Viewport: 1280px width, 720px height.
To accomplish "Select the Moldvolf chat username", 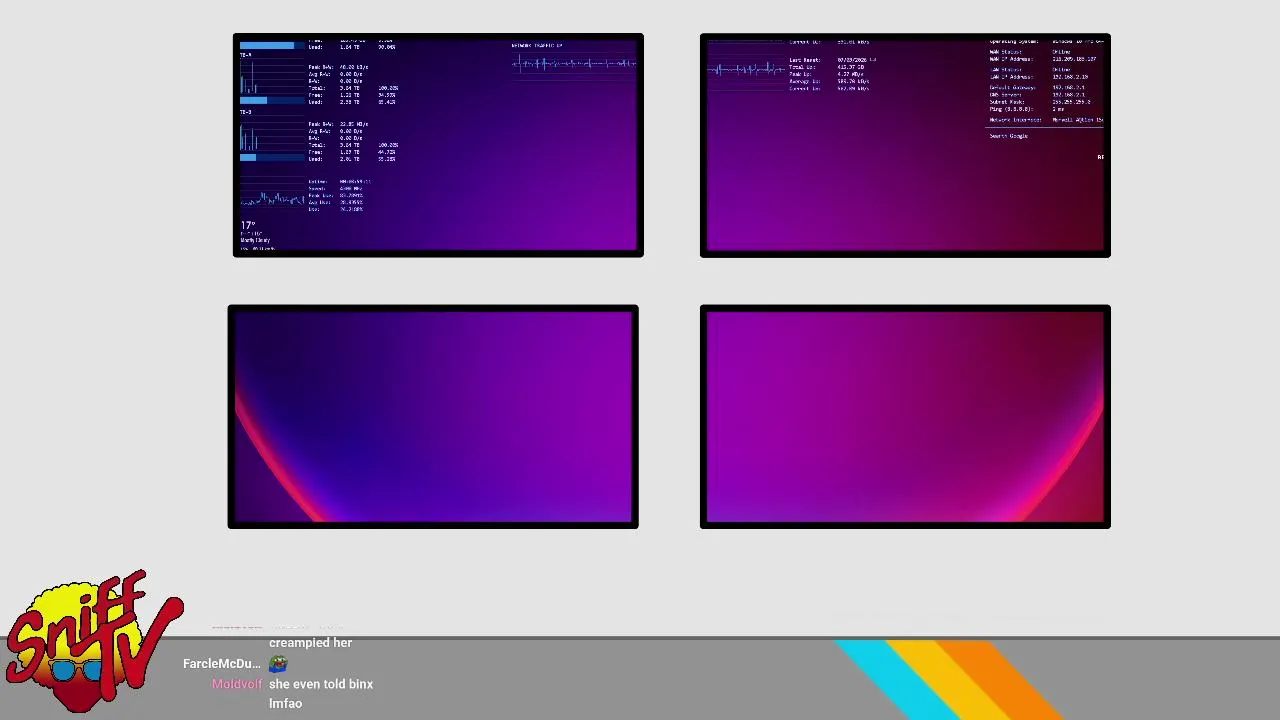I will (237, 684).
